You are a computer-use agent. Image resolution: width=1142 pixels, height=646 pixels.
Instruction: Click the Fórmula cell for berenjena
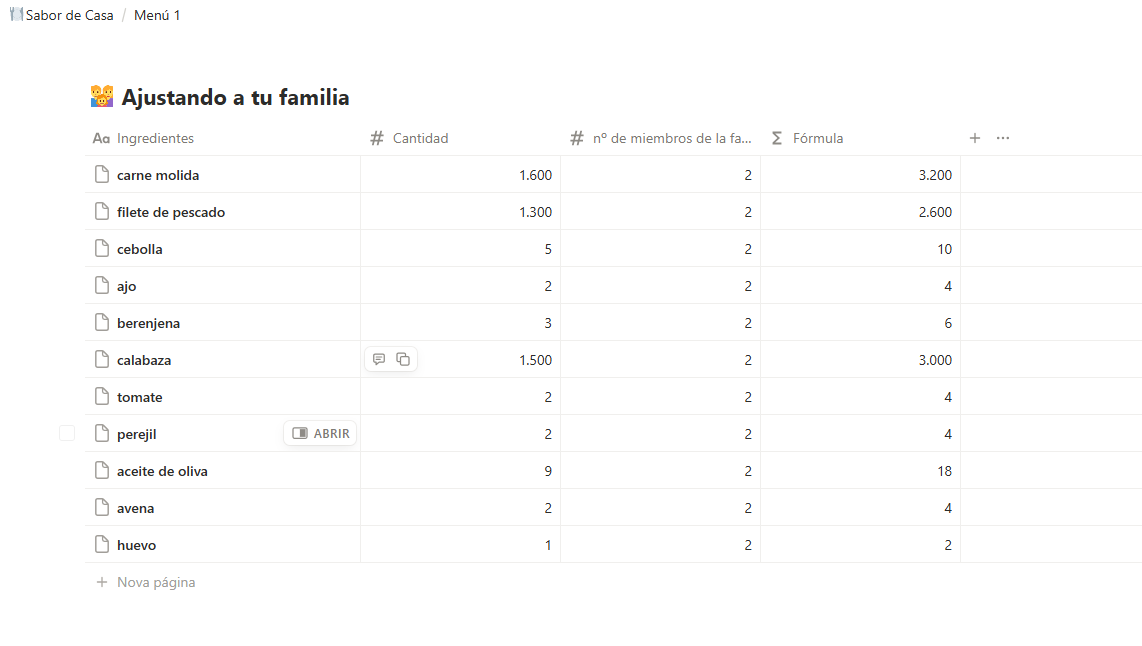(860, 323)
